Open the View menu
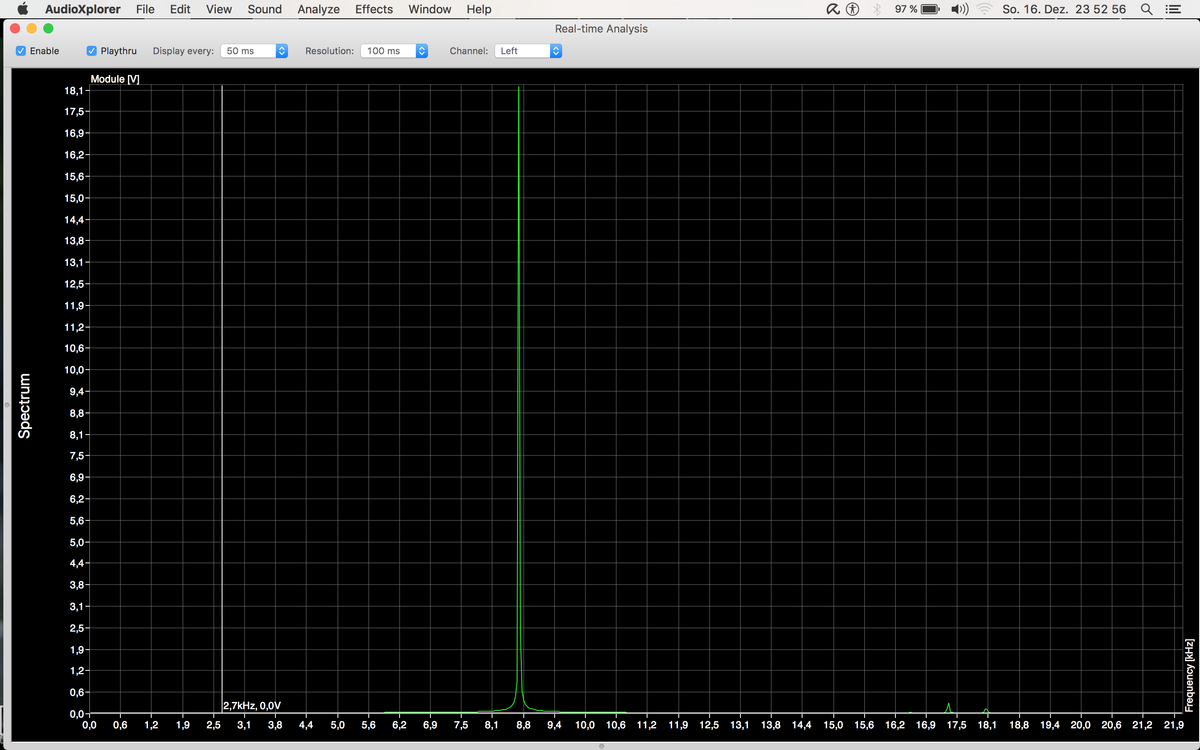This screenshot has width=1200, height=750. pyautogui.click(x=219, y=9)
